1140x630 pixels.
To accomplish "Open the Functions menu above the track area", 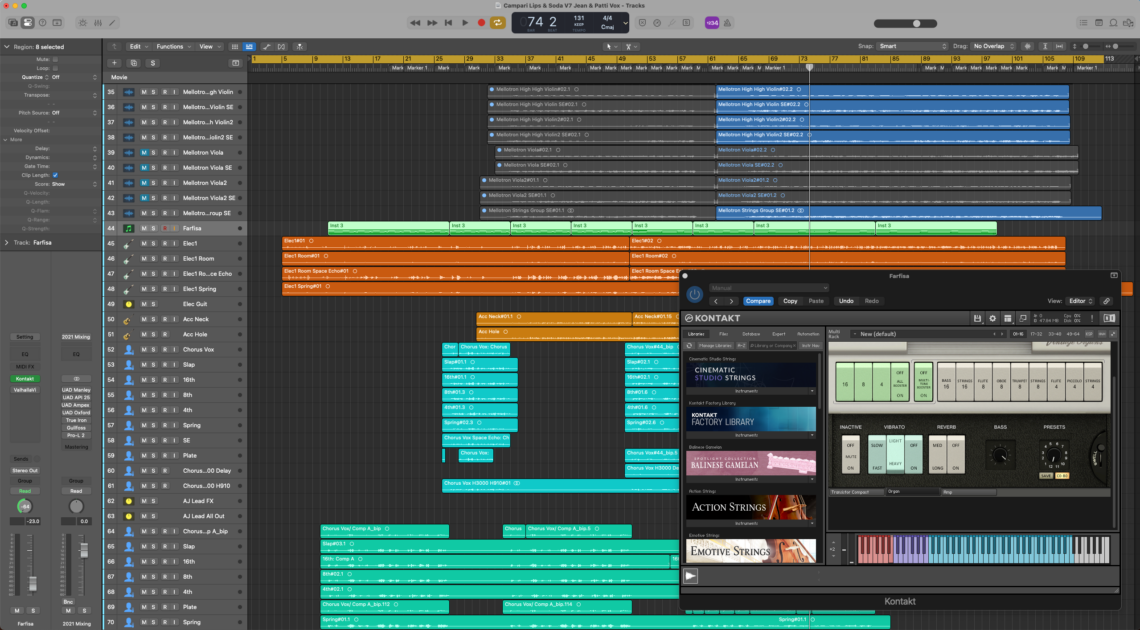I will point(169,47).
